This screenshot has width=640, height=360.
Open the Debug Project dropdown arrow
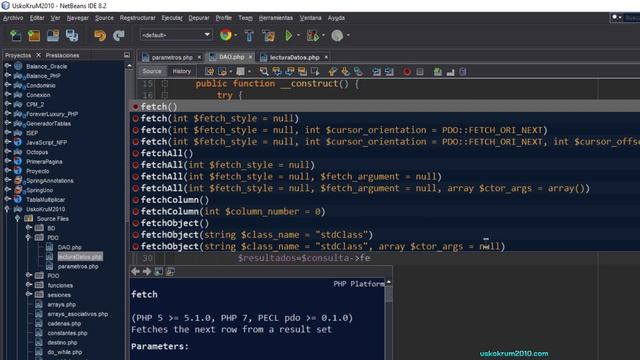pyautogui.click(x=323, y=36)
